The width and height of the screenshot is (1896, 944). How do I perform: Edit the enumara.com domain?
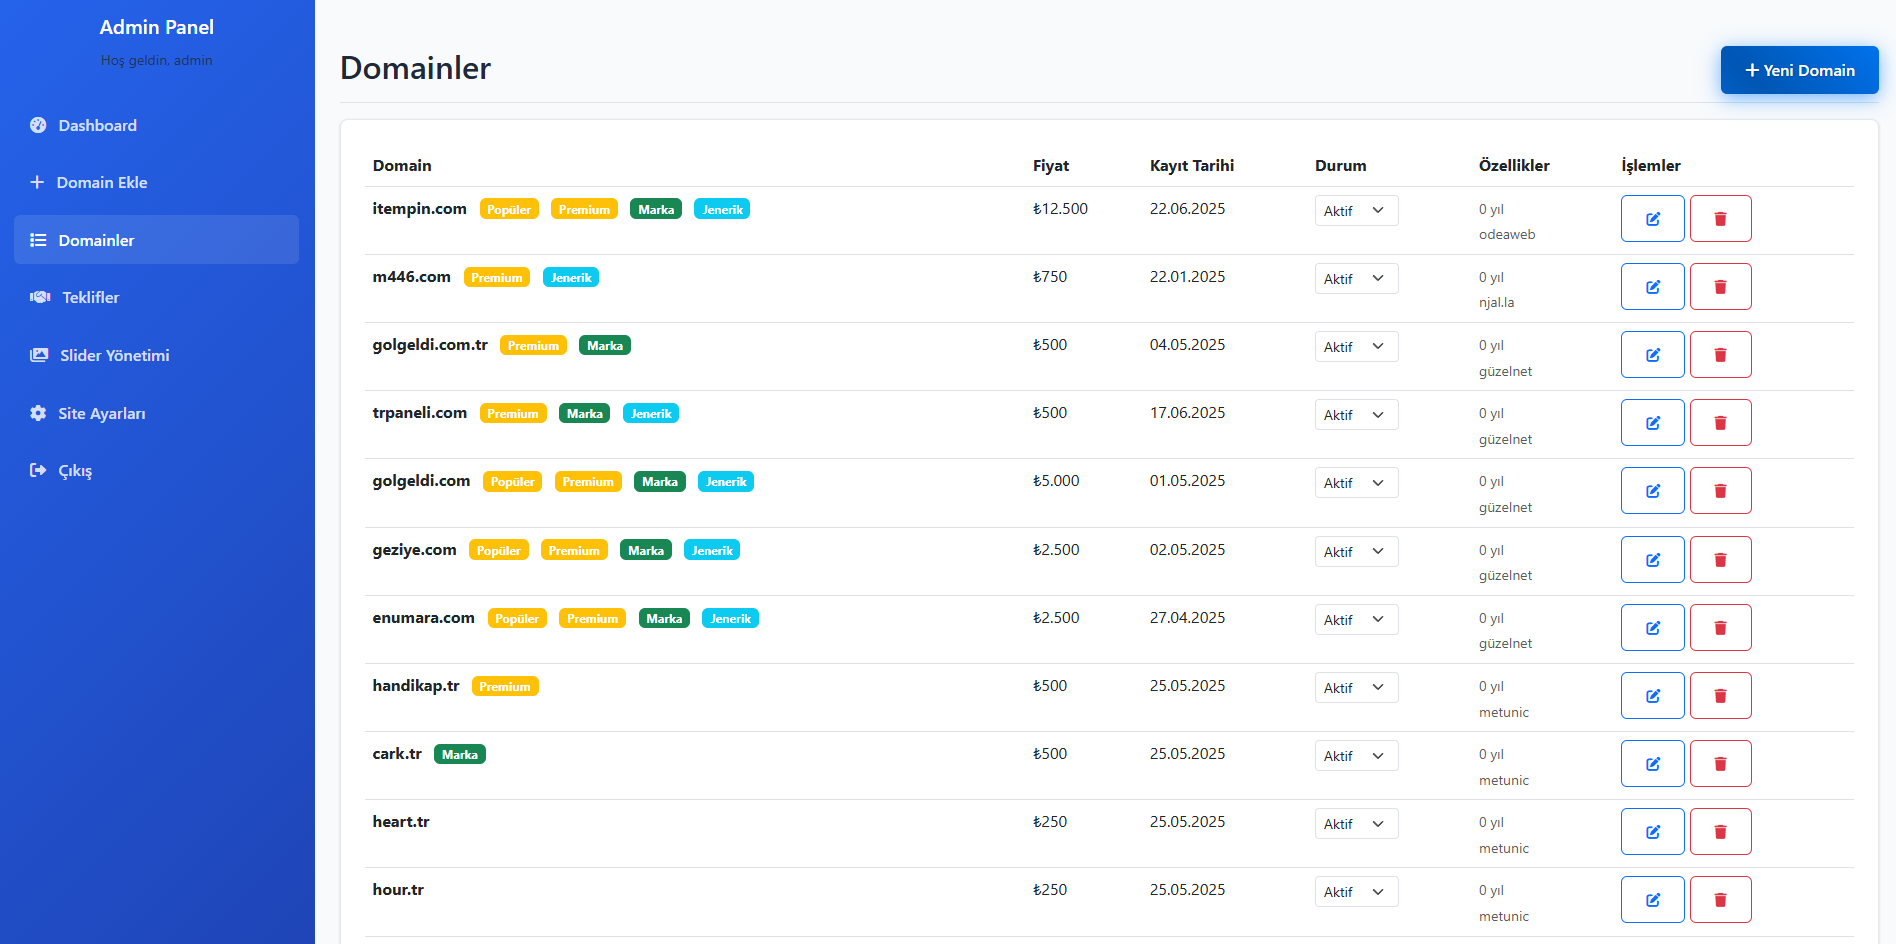[x=1652, y=627]
